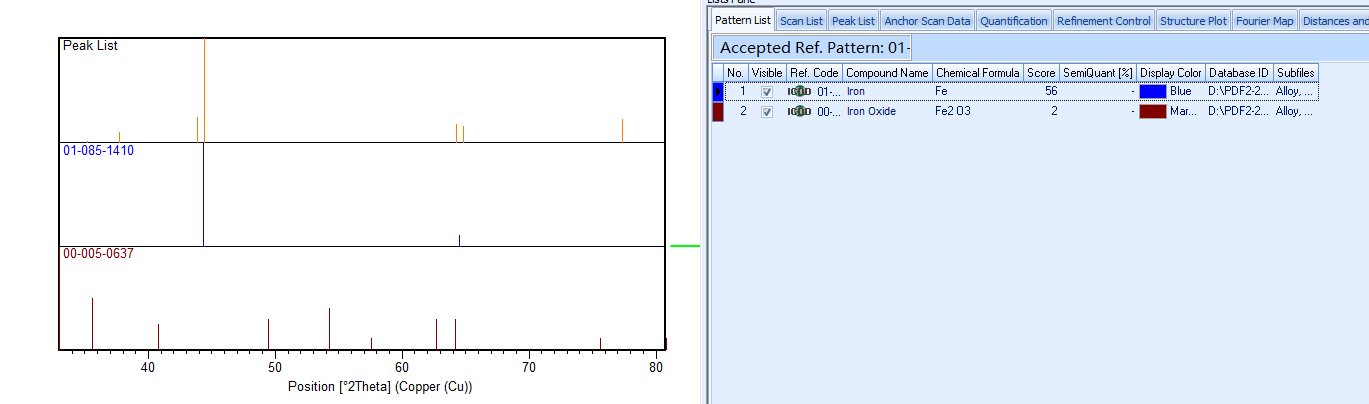Viewport: 1369px width, 404px height.
Task: Sort by the SemiQuant [%] column header
Action: coord(1097,73)
